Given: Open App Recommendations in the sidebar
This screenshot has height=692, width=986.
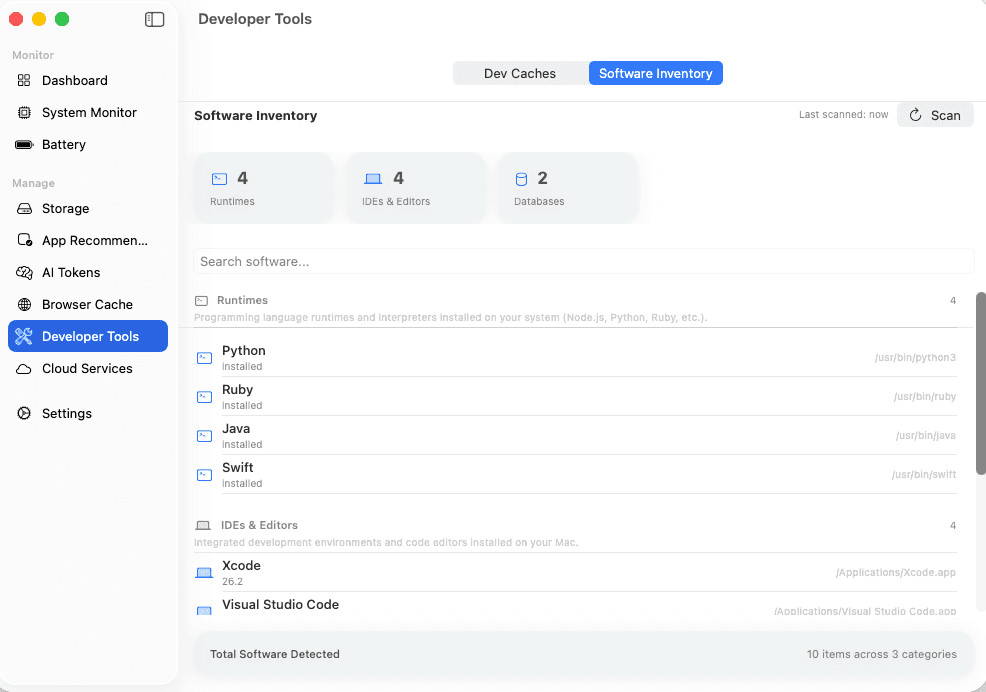Looking at the screenshot, I should [94, 240].
